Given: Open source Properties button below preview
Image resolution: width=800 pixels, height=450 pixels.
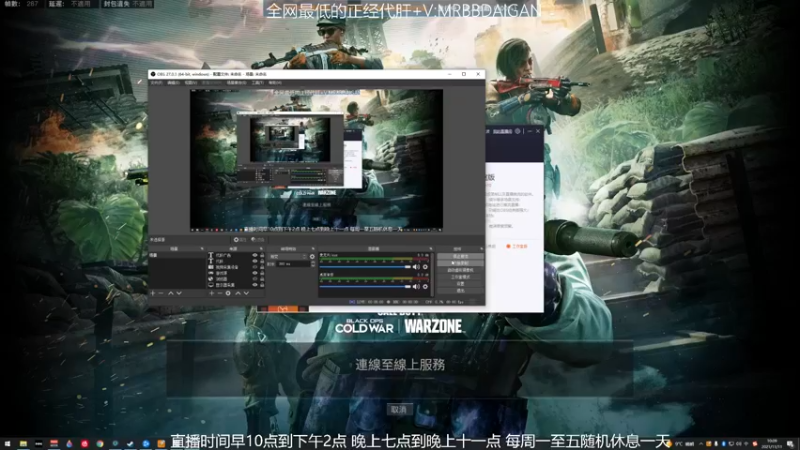Looking at the screenshot, I should coord(240,239).
